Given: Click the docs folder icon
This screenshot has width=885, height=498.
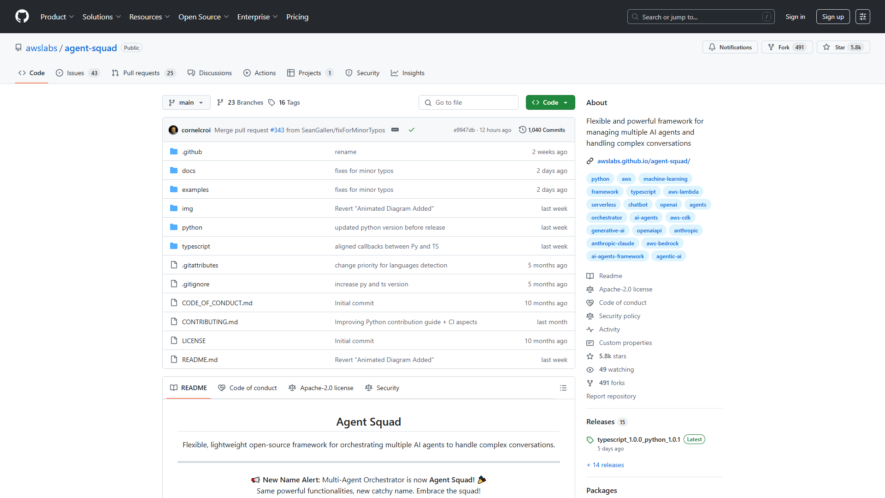Looking at the screenshot, I should click(173, 171).
